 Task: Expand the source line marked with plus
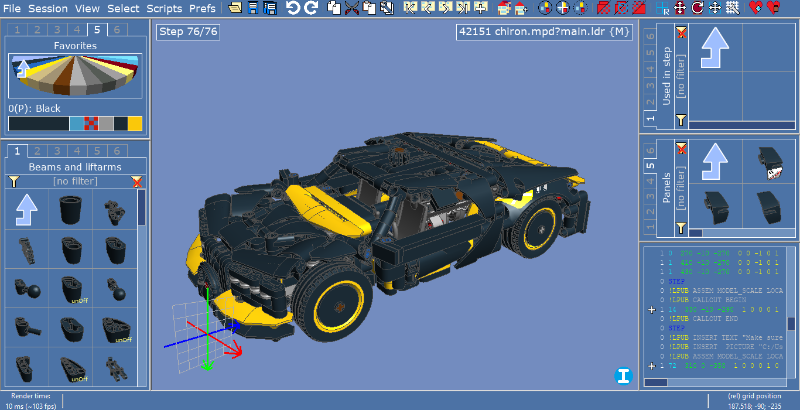coord(650,311)
